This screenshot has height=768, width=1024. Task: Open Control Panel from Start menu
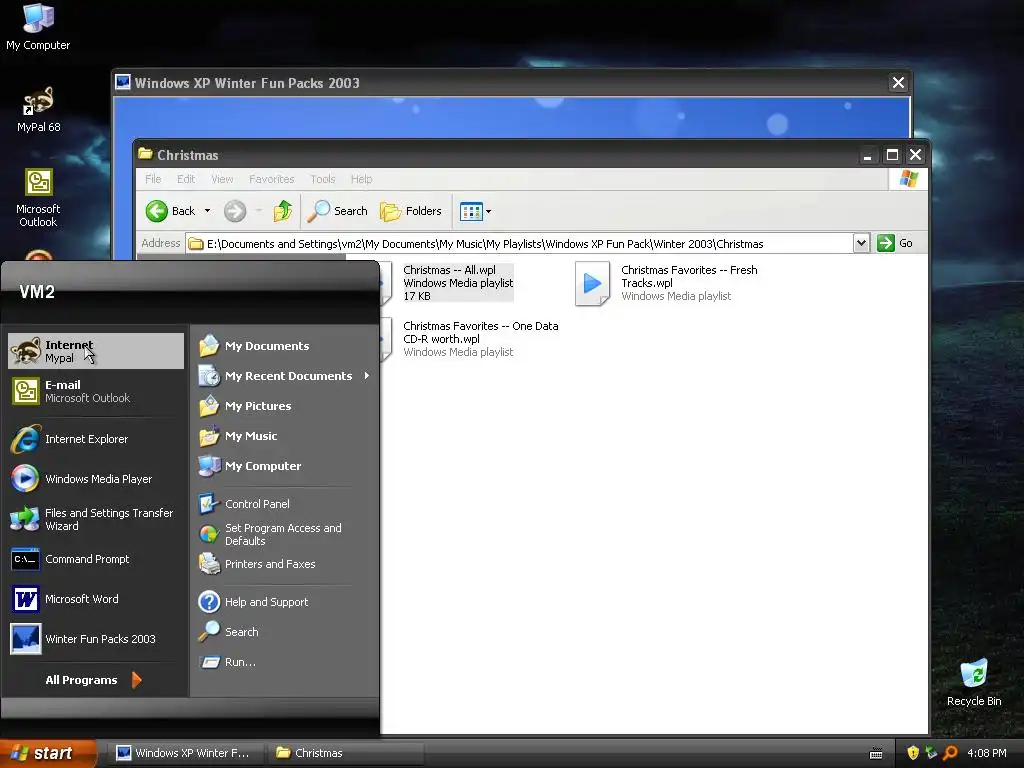click(x=285, y=504)
